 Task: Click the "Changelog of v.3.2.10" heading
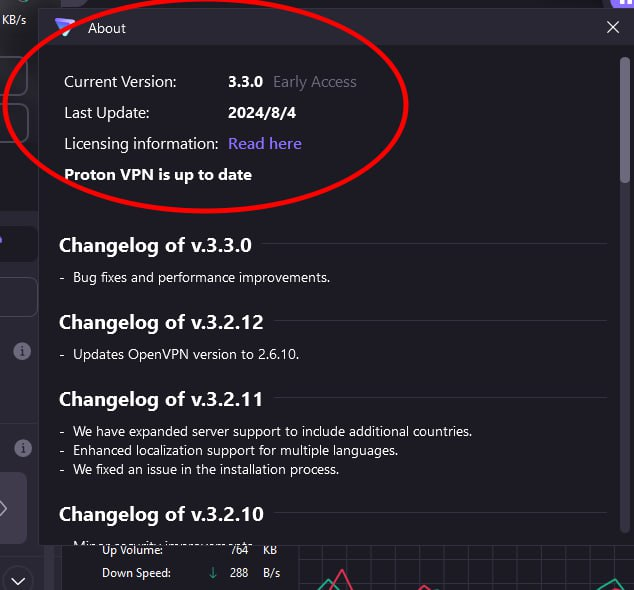(161, 514)
